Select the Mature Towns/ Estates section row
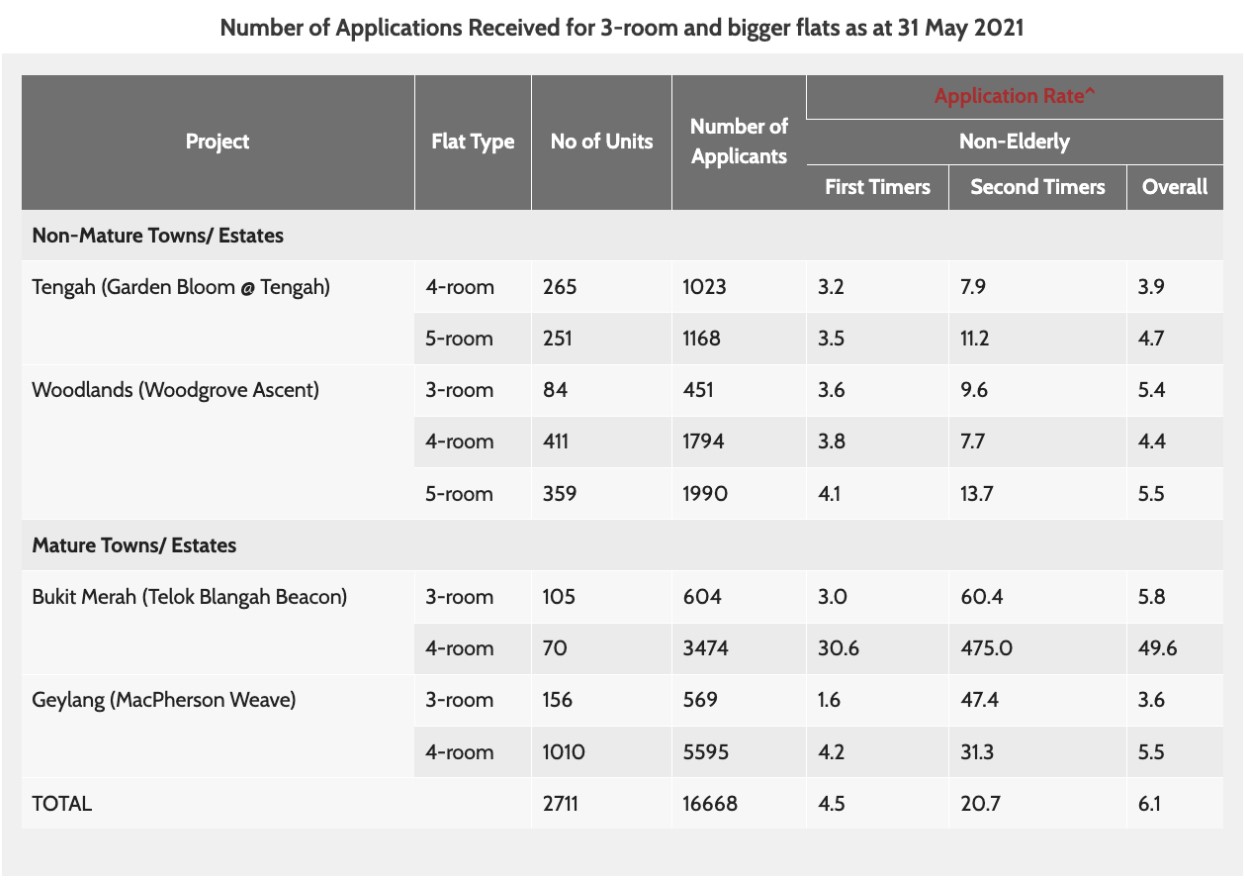 (134, 546)
